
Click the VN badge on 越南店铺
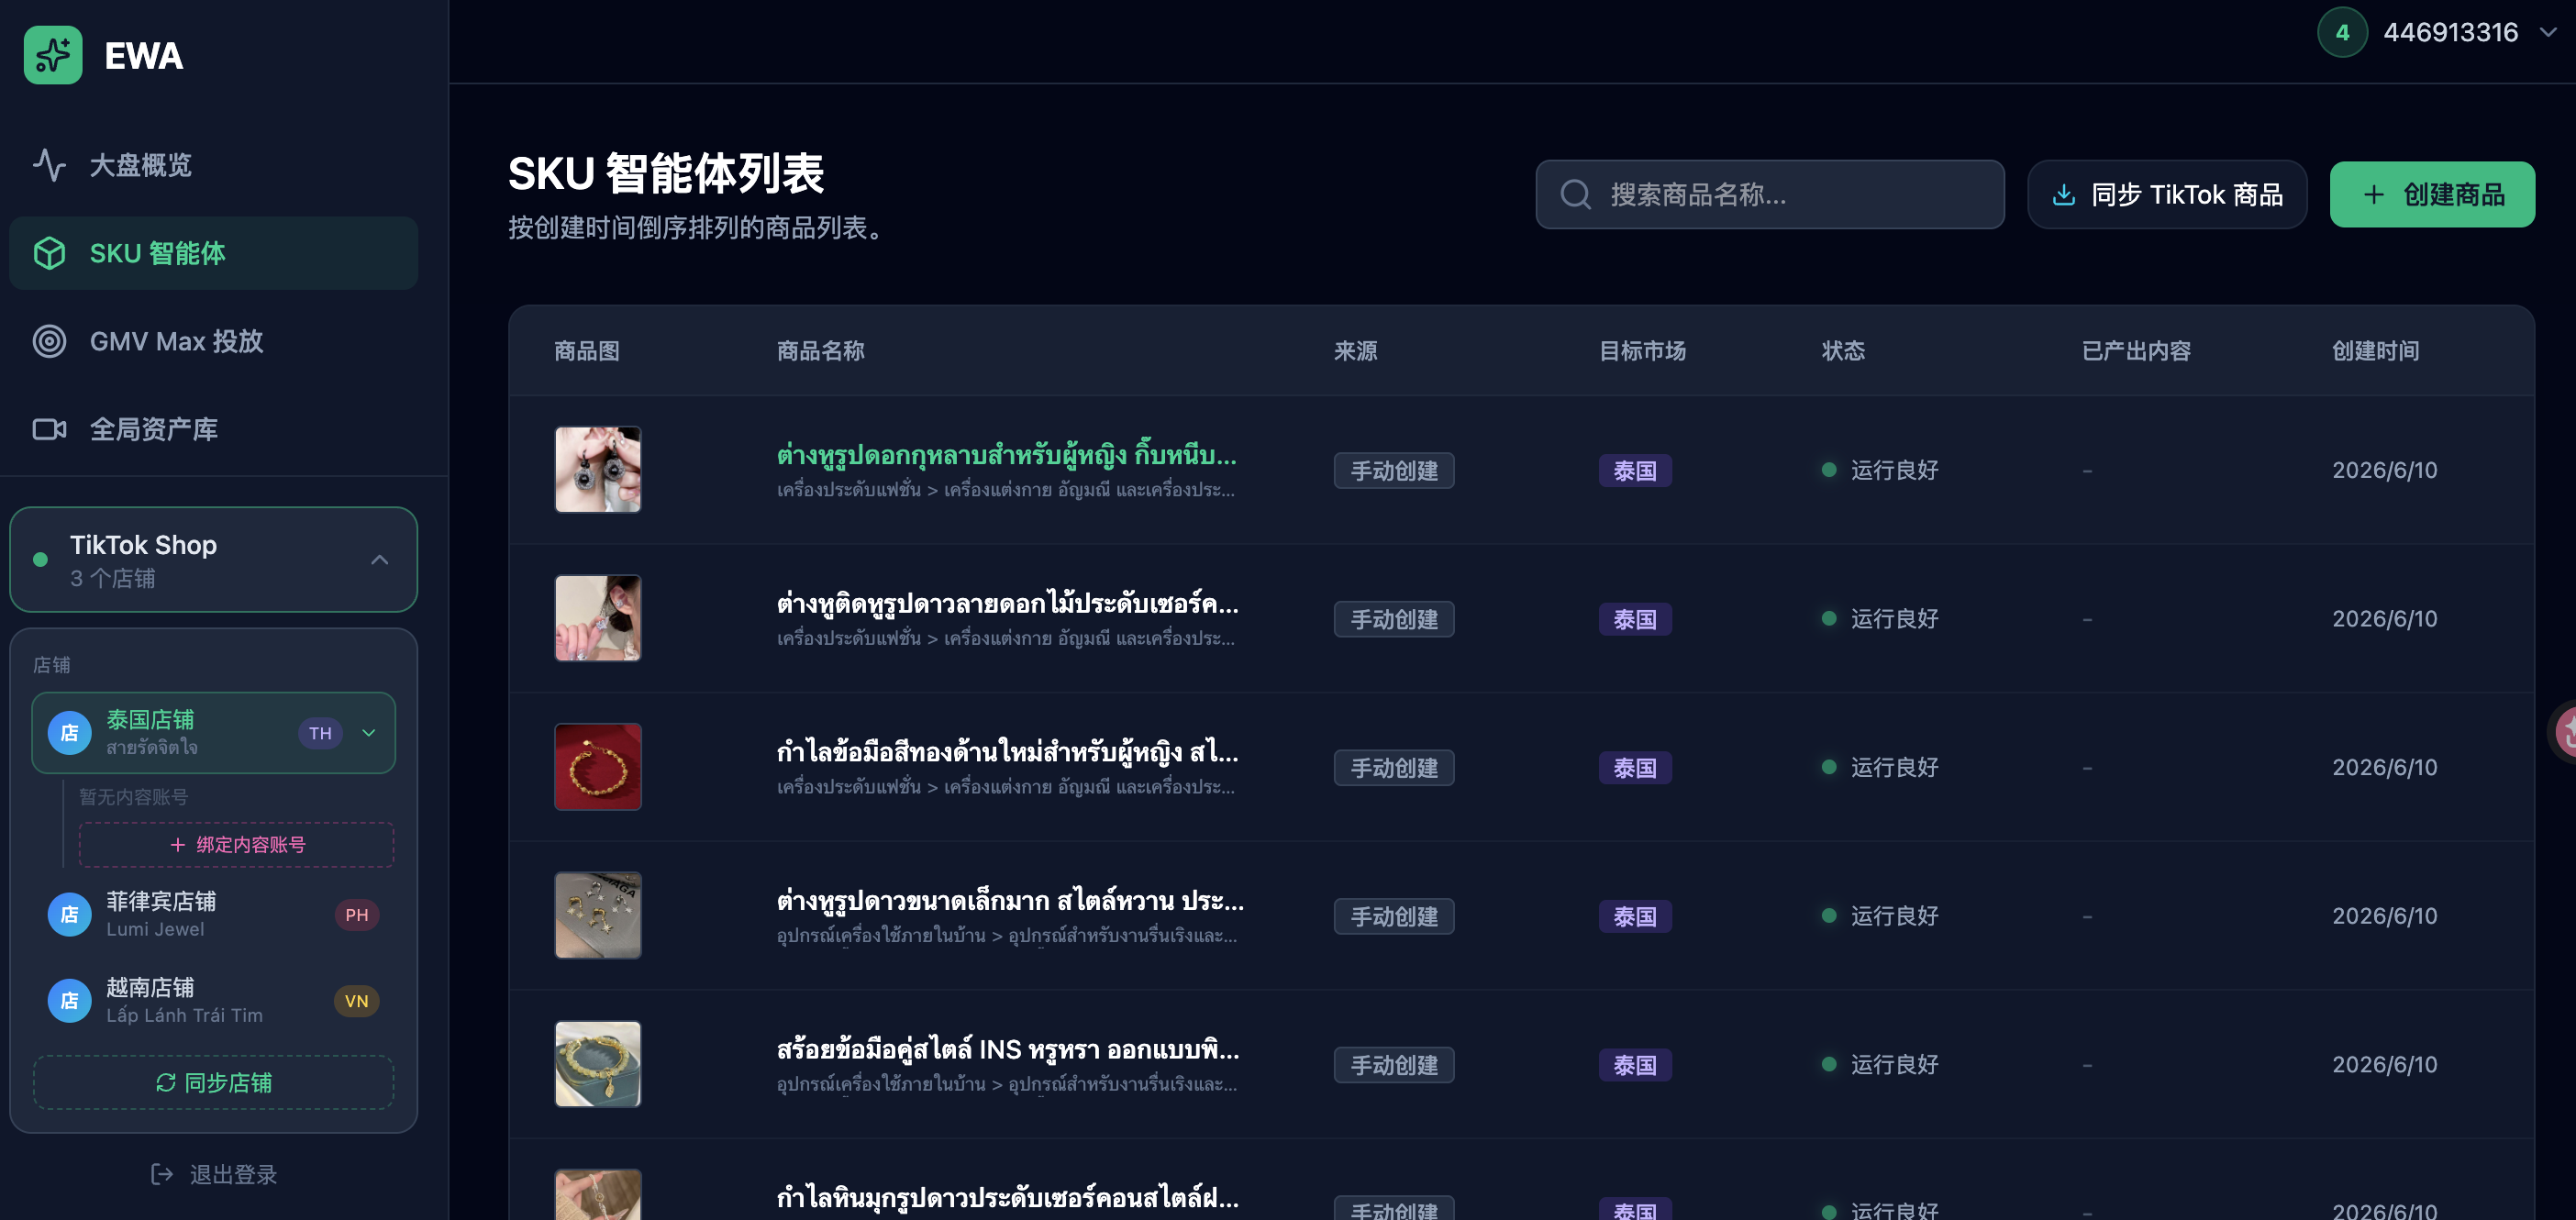357,1000
